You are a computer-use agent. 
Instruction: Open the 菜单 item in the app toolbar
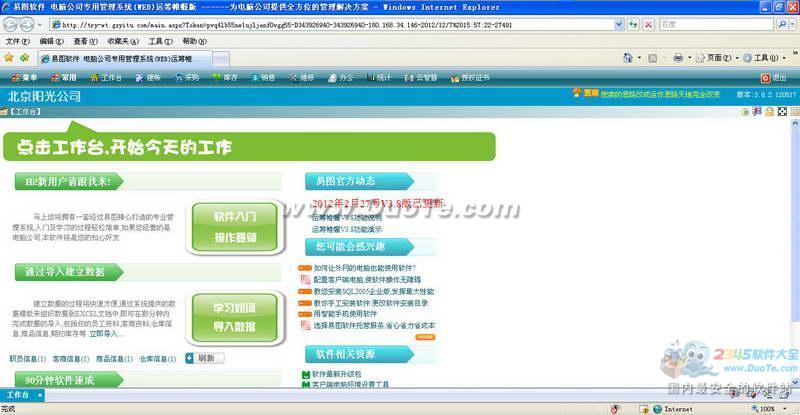click(x=24, y=78)
